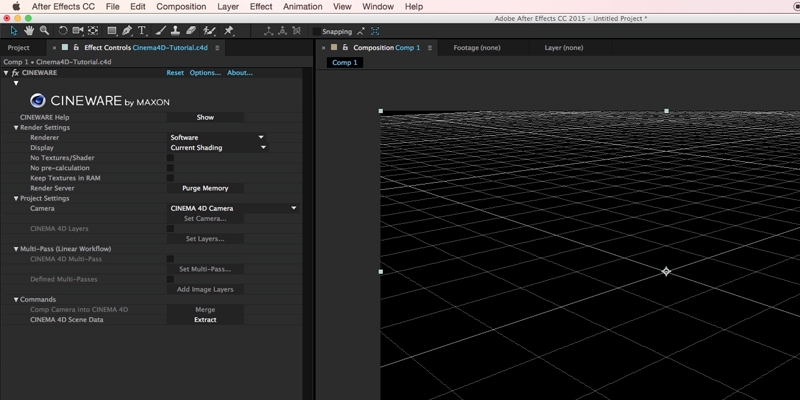The image size is (800, 400).
Task: Toggle Effect Controls panel lock icon
Action: pos(76,47)
